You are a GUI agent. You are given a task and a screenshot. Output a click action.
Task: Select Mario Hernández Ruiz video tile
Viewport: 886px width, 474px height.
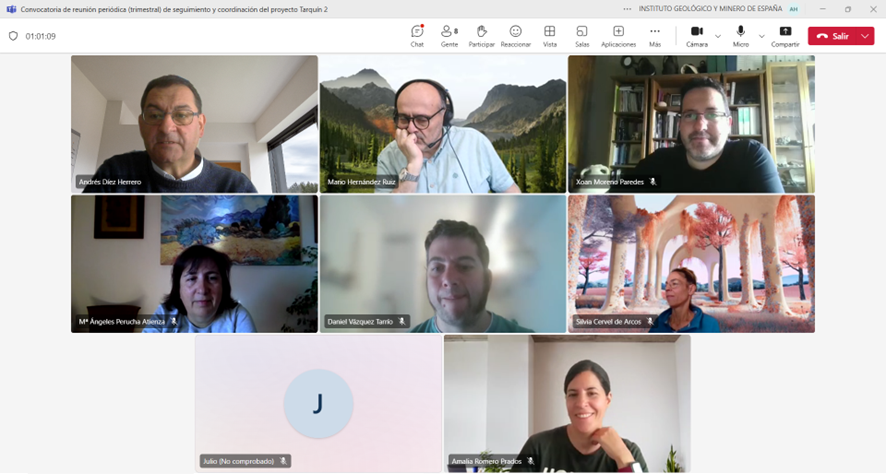click(x=442, y=124)
